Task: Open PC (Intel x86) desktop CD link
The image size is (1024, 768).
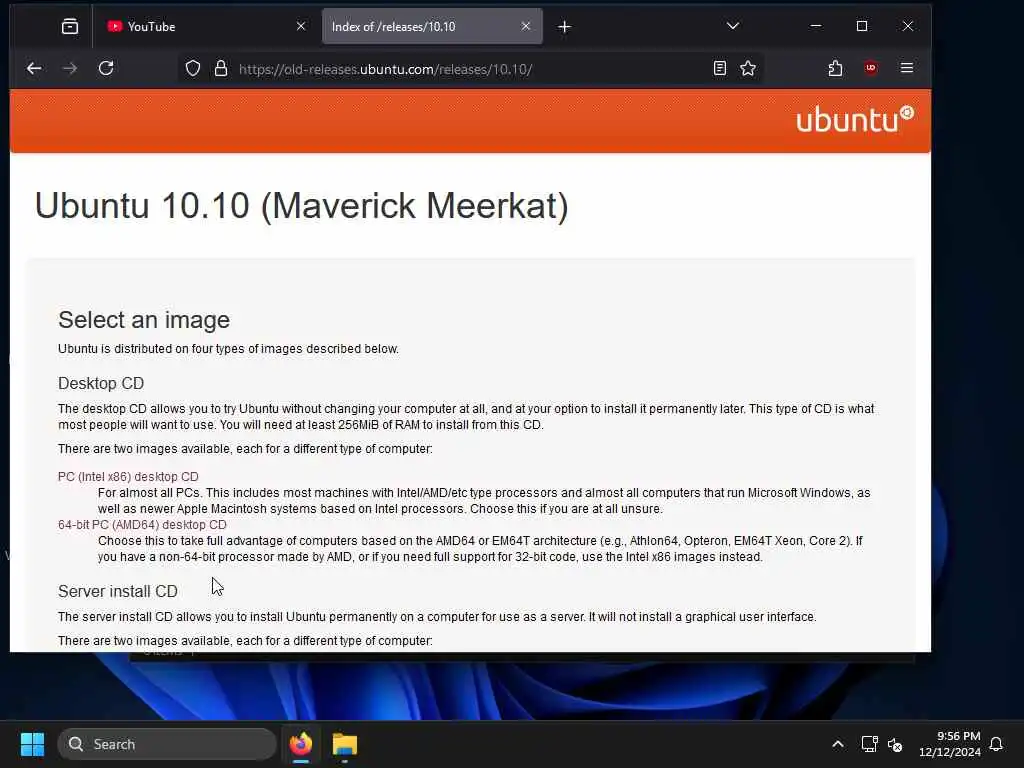Action: click(x=128, y=477)
